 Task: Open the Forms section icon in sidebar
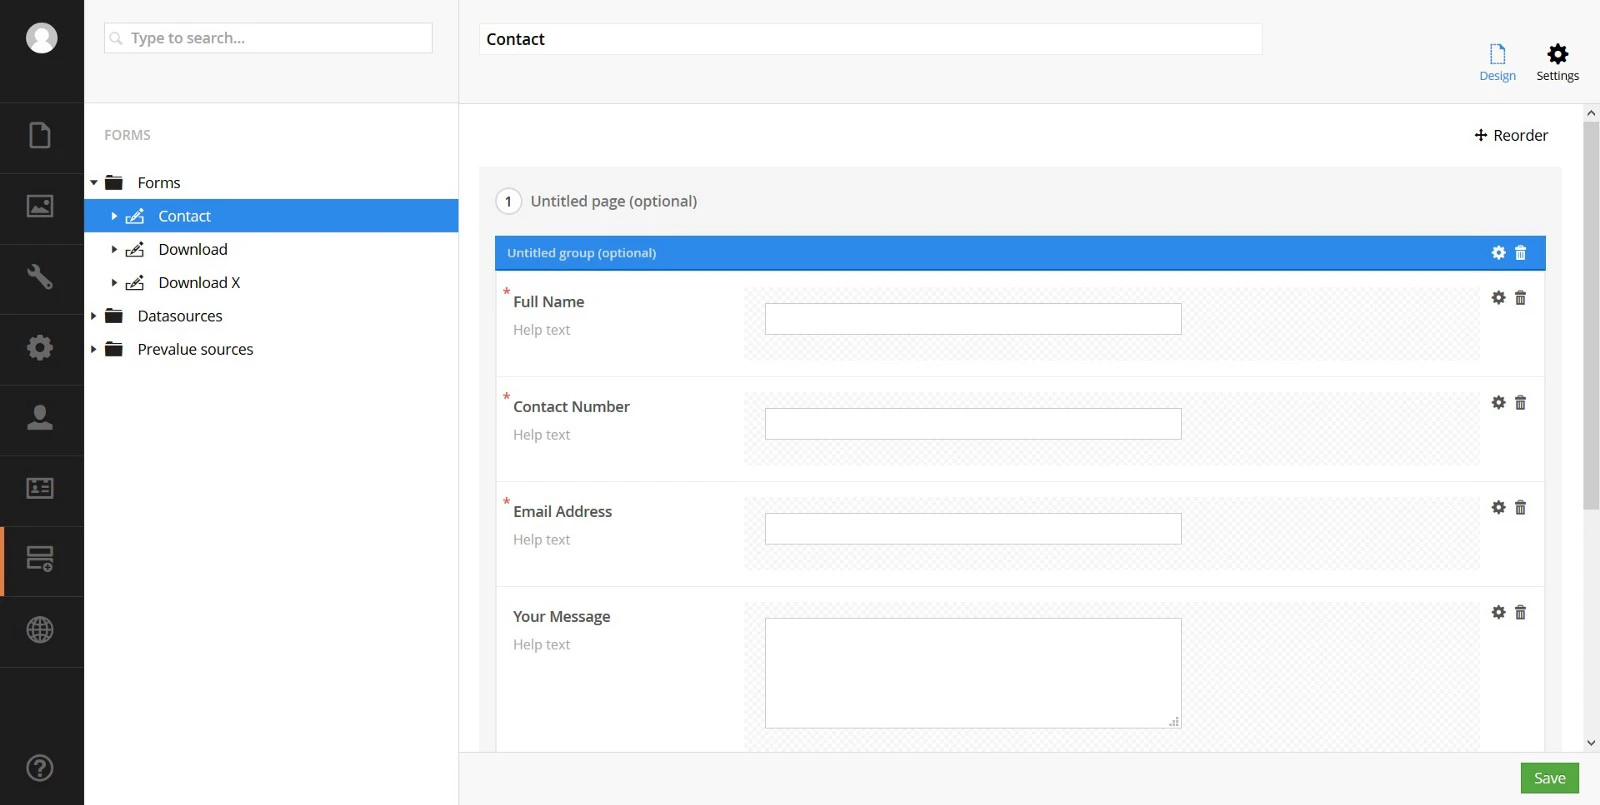coord(40,559)
